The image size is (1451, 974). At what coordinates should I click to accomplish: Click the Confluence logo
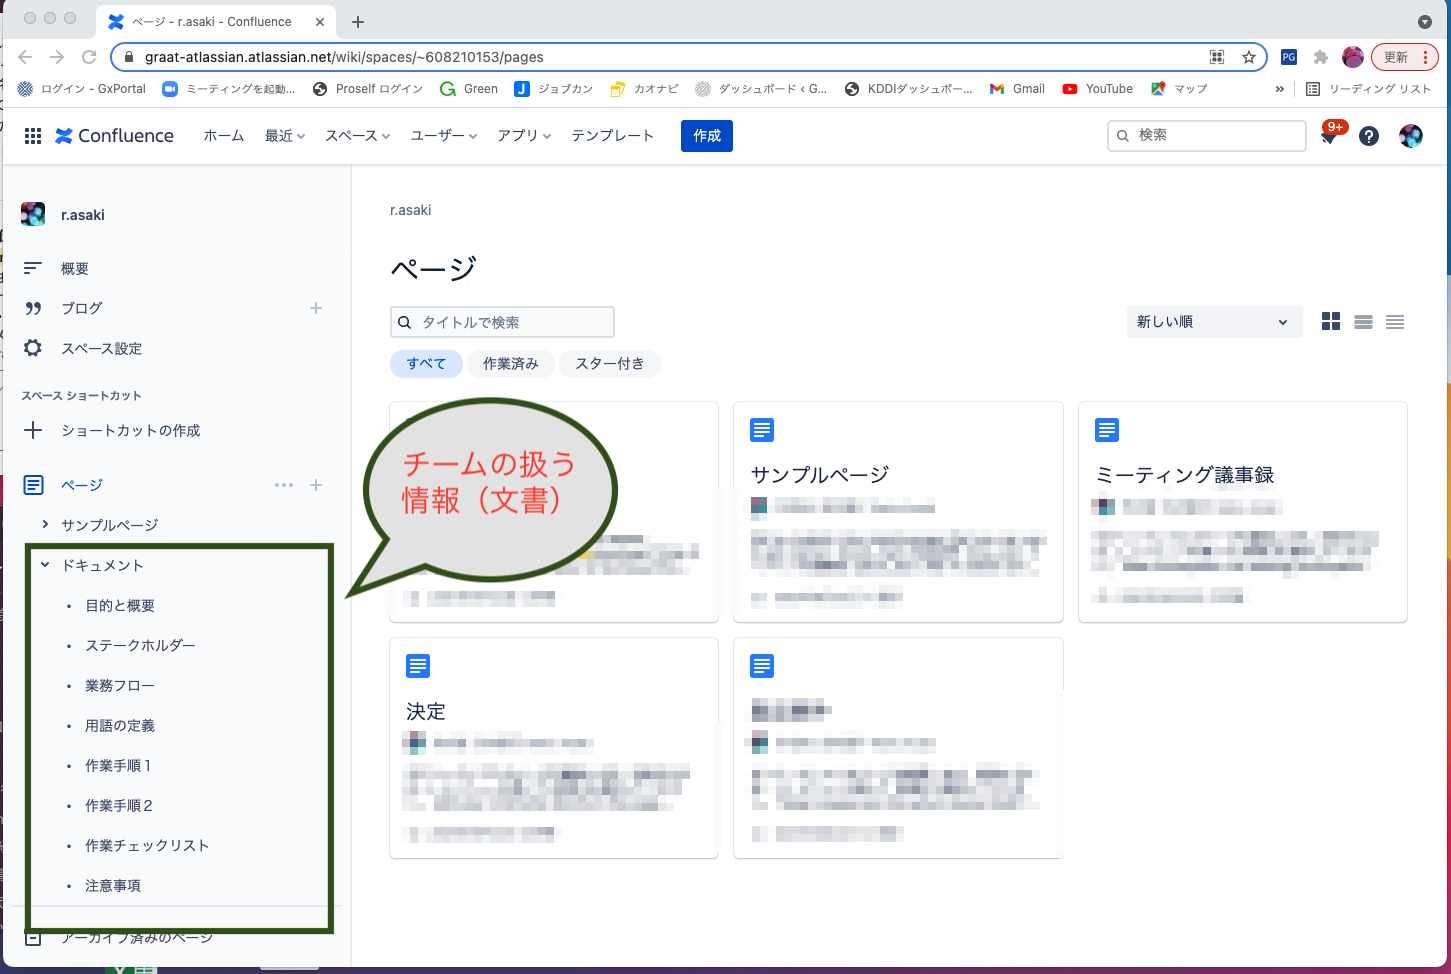(x=114, y=136)
